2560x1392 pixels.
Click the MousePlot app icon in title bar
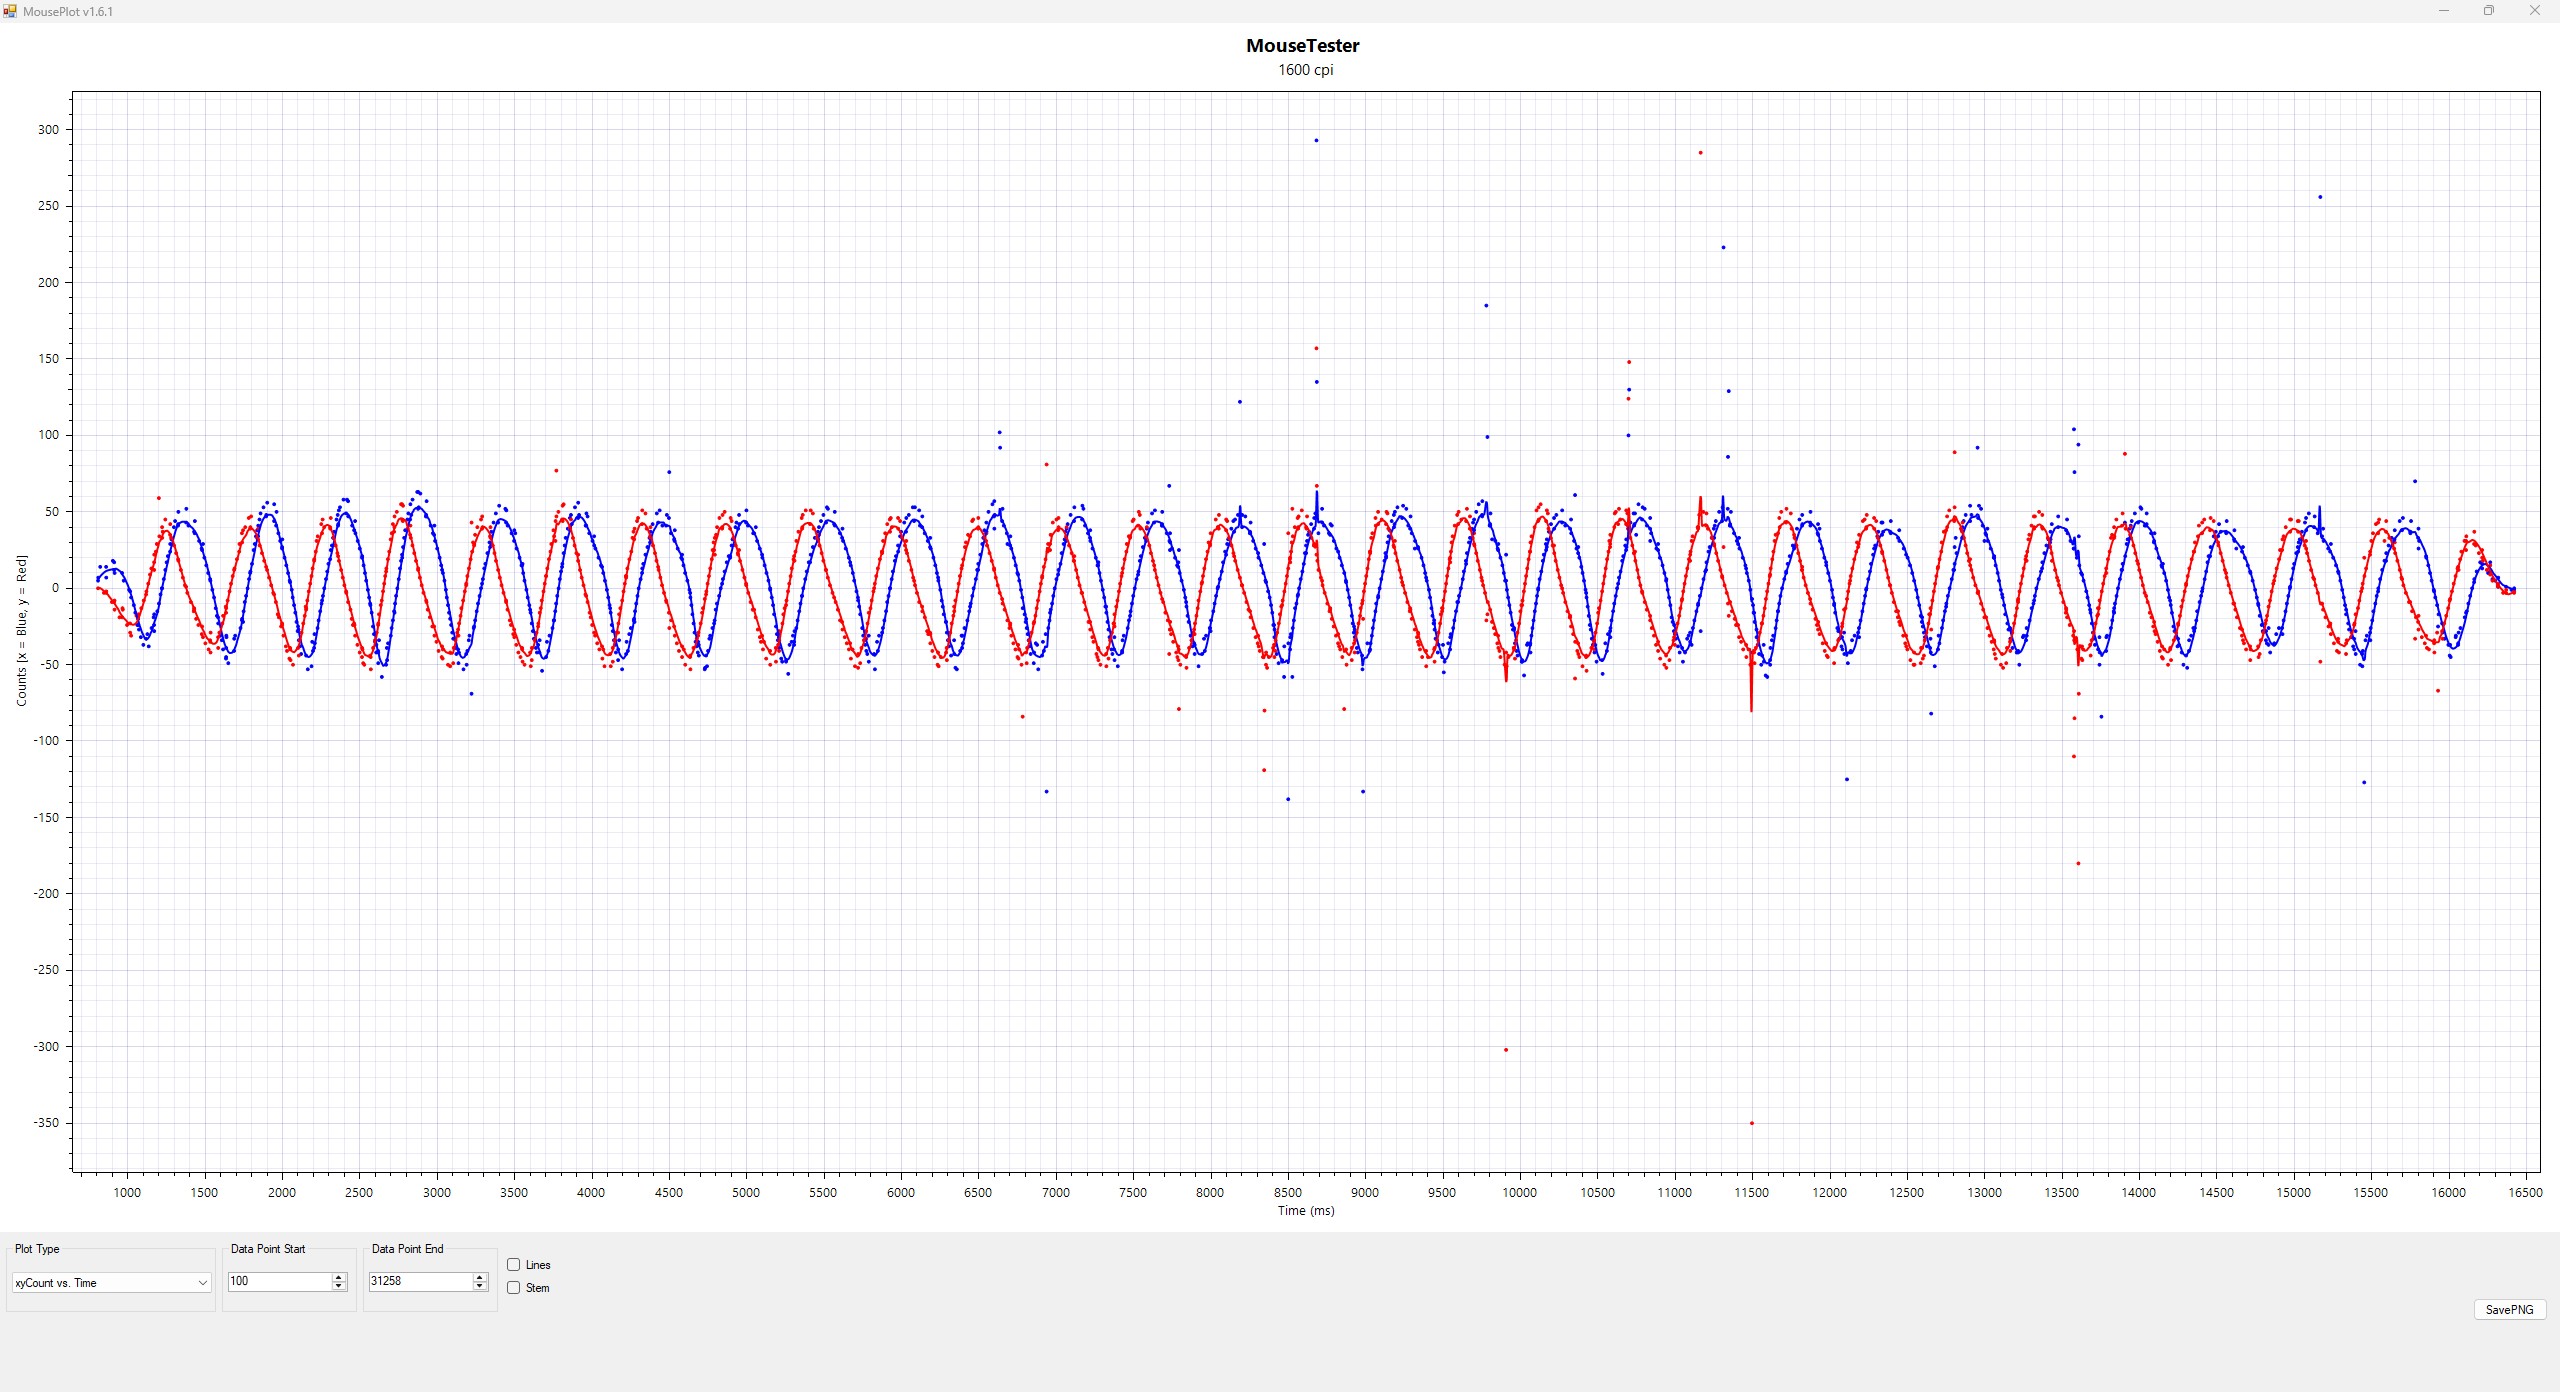pos(10,11)
